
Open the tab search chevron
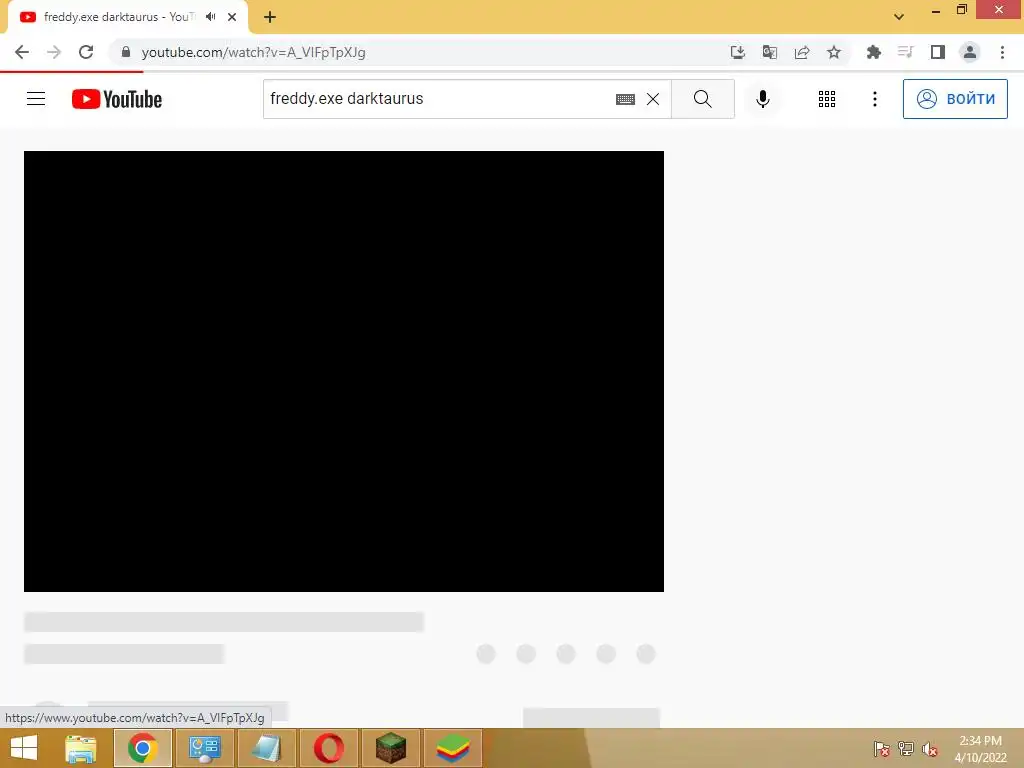899,17
